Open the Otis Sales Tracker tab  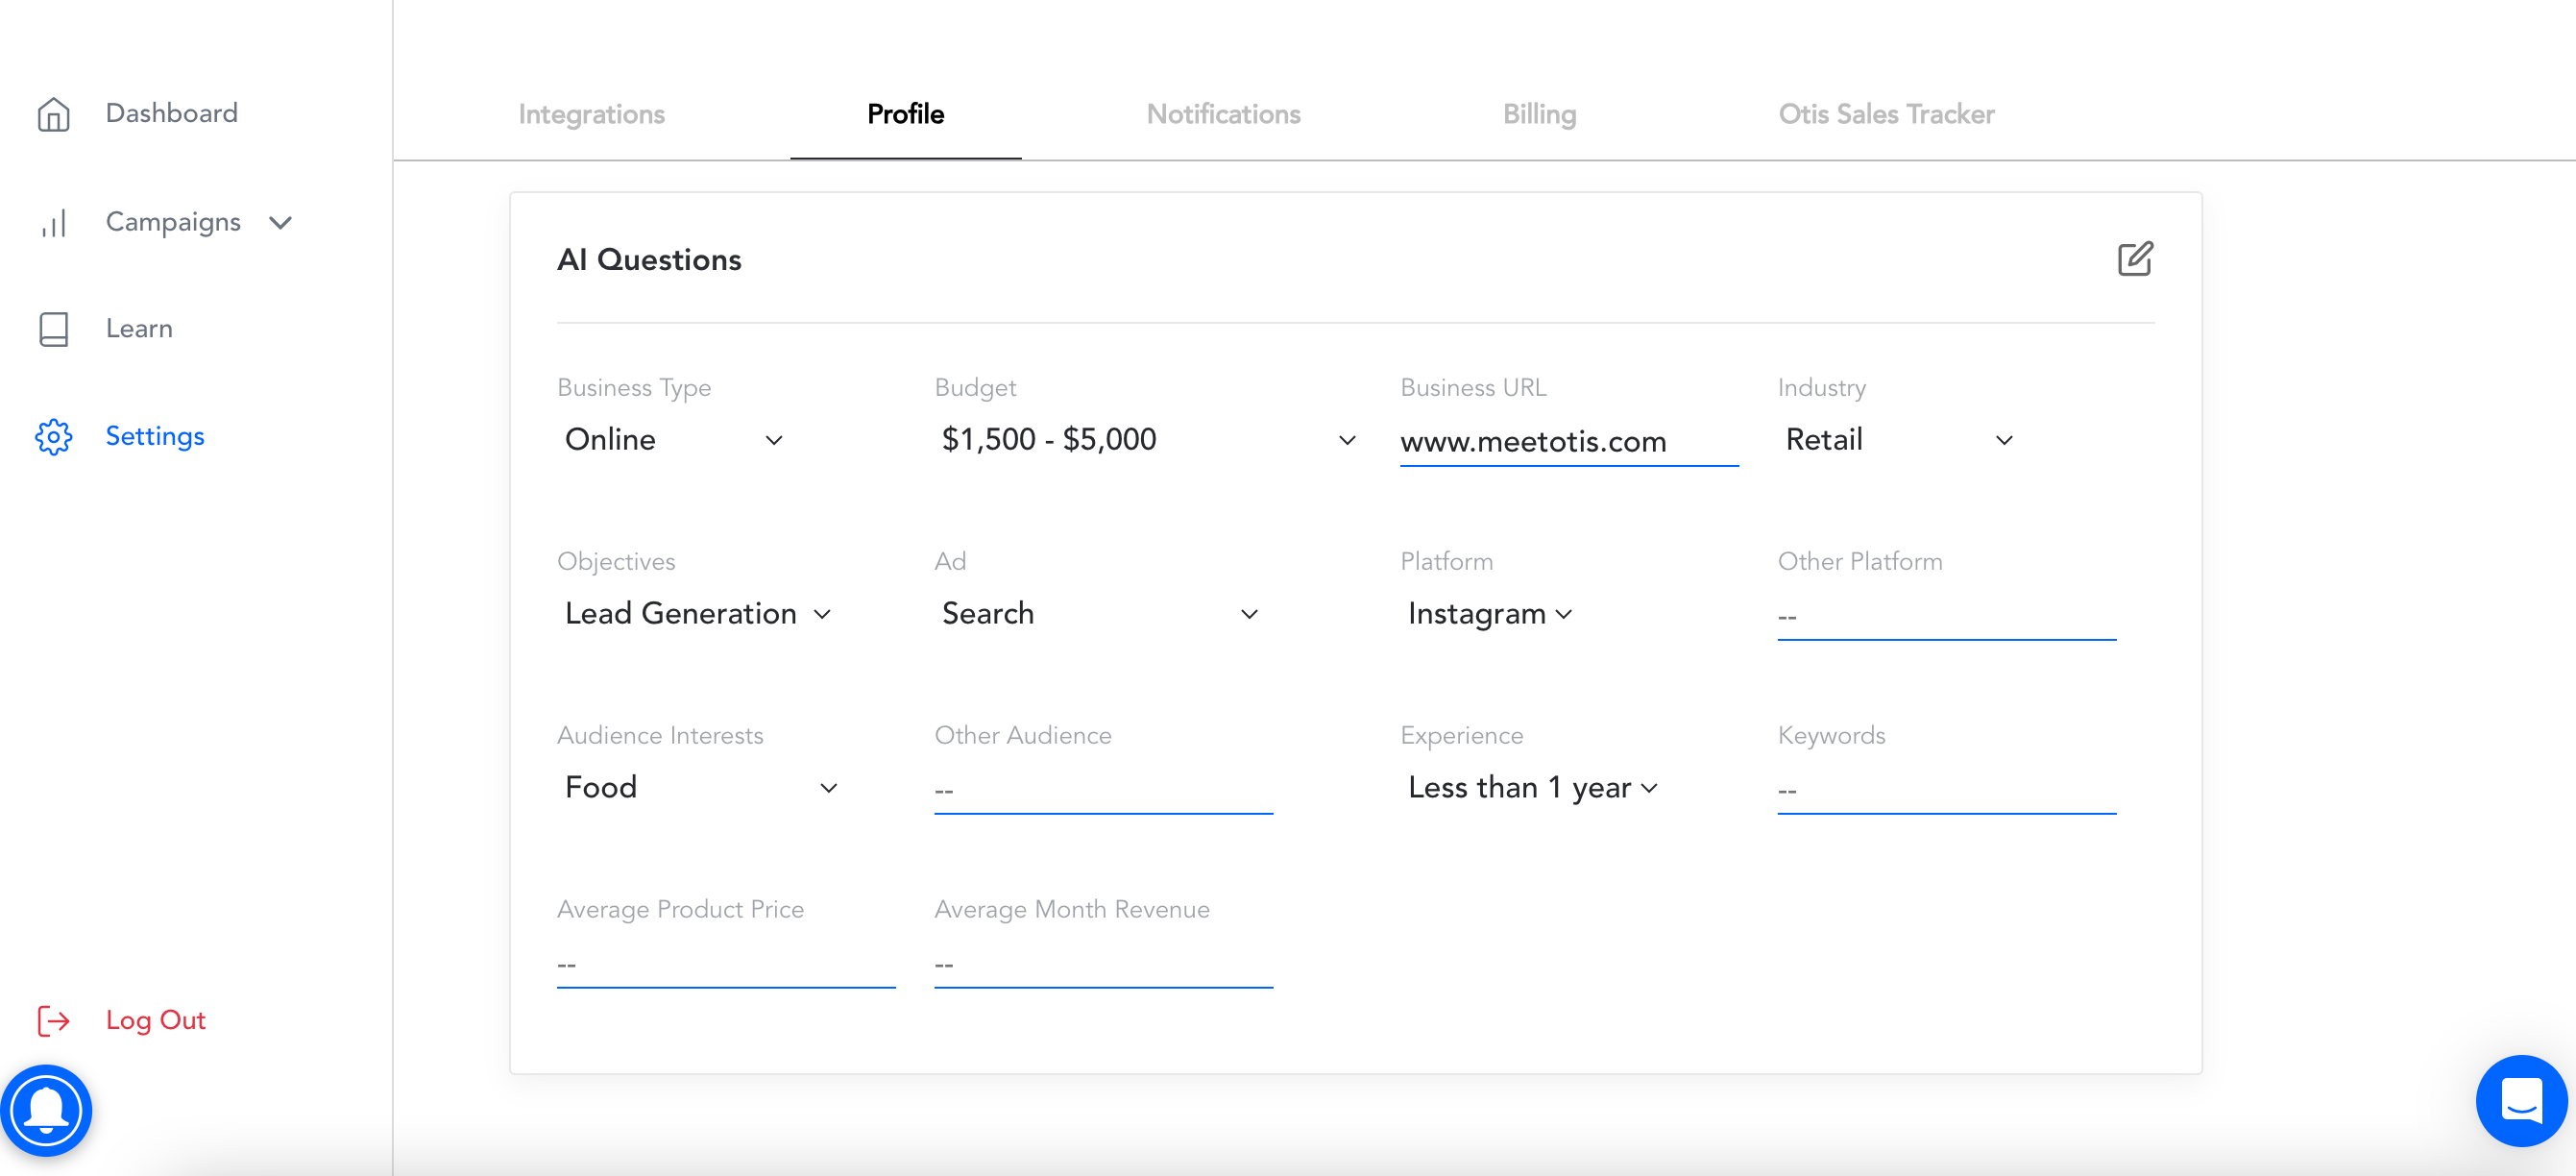[1886, 114]
